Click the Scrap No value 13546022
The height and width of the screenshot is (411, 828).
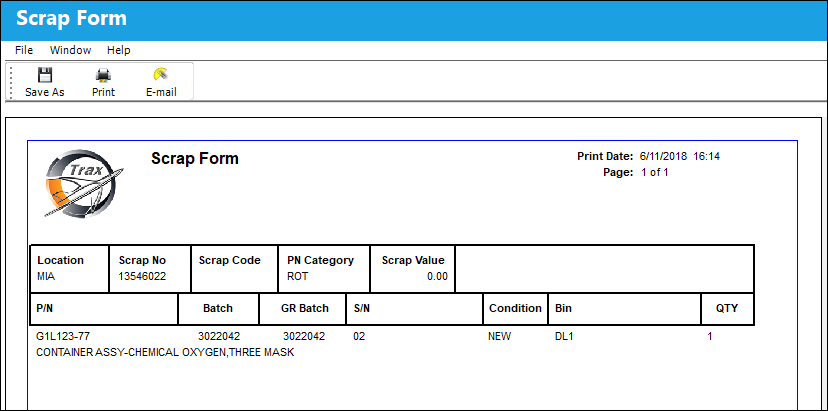(142, 276)
